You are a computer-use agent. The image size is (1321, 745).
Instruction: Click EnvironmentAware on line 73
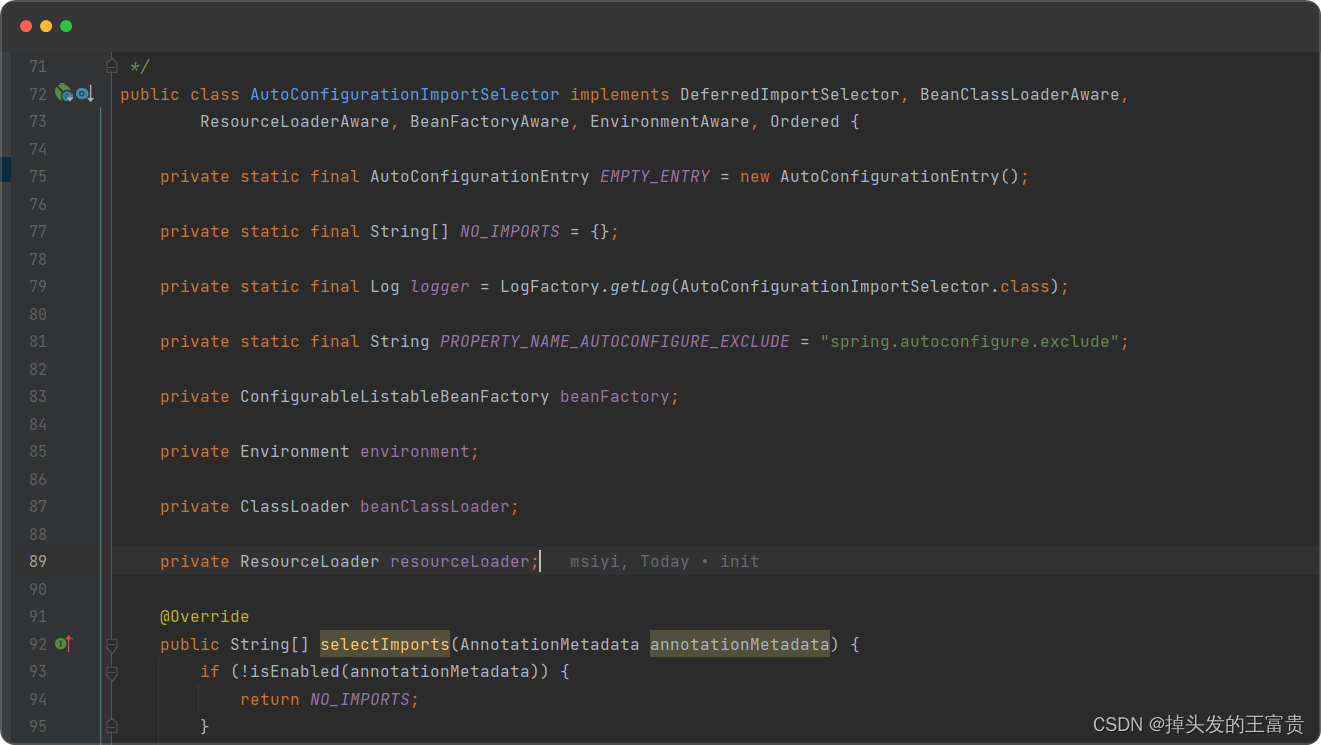[x=670, y=121]
